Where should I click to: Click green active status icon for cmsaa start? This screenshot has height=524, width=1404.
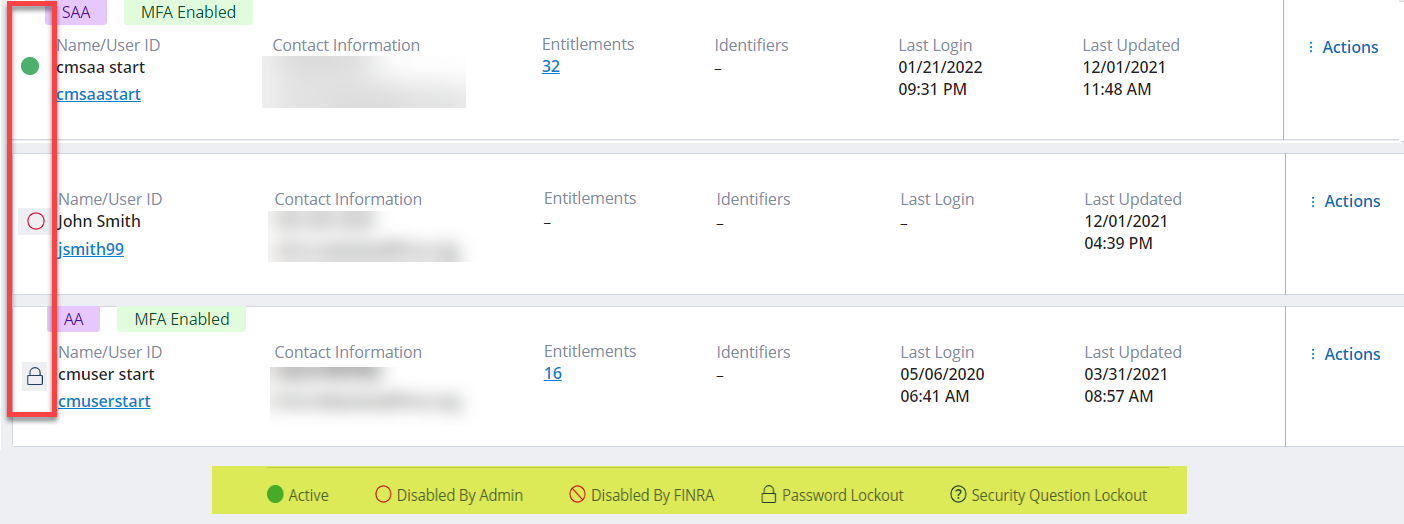click(x=30, y=67)
